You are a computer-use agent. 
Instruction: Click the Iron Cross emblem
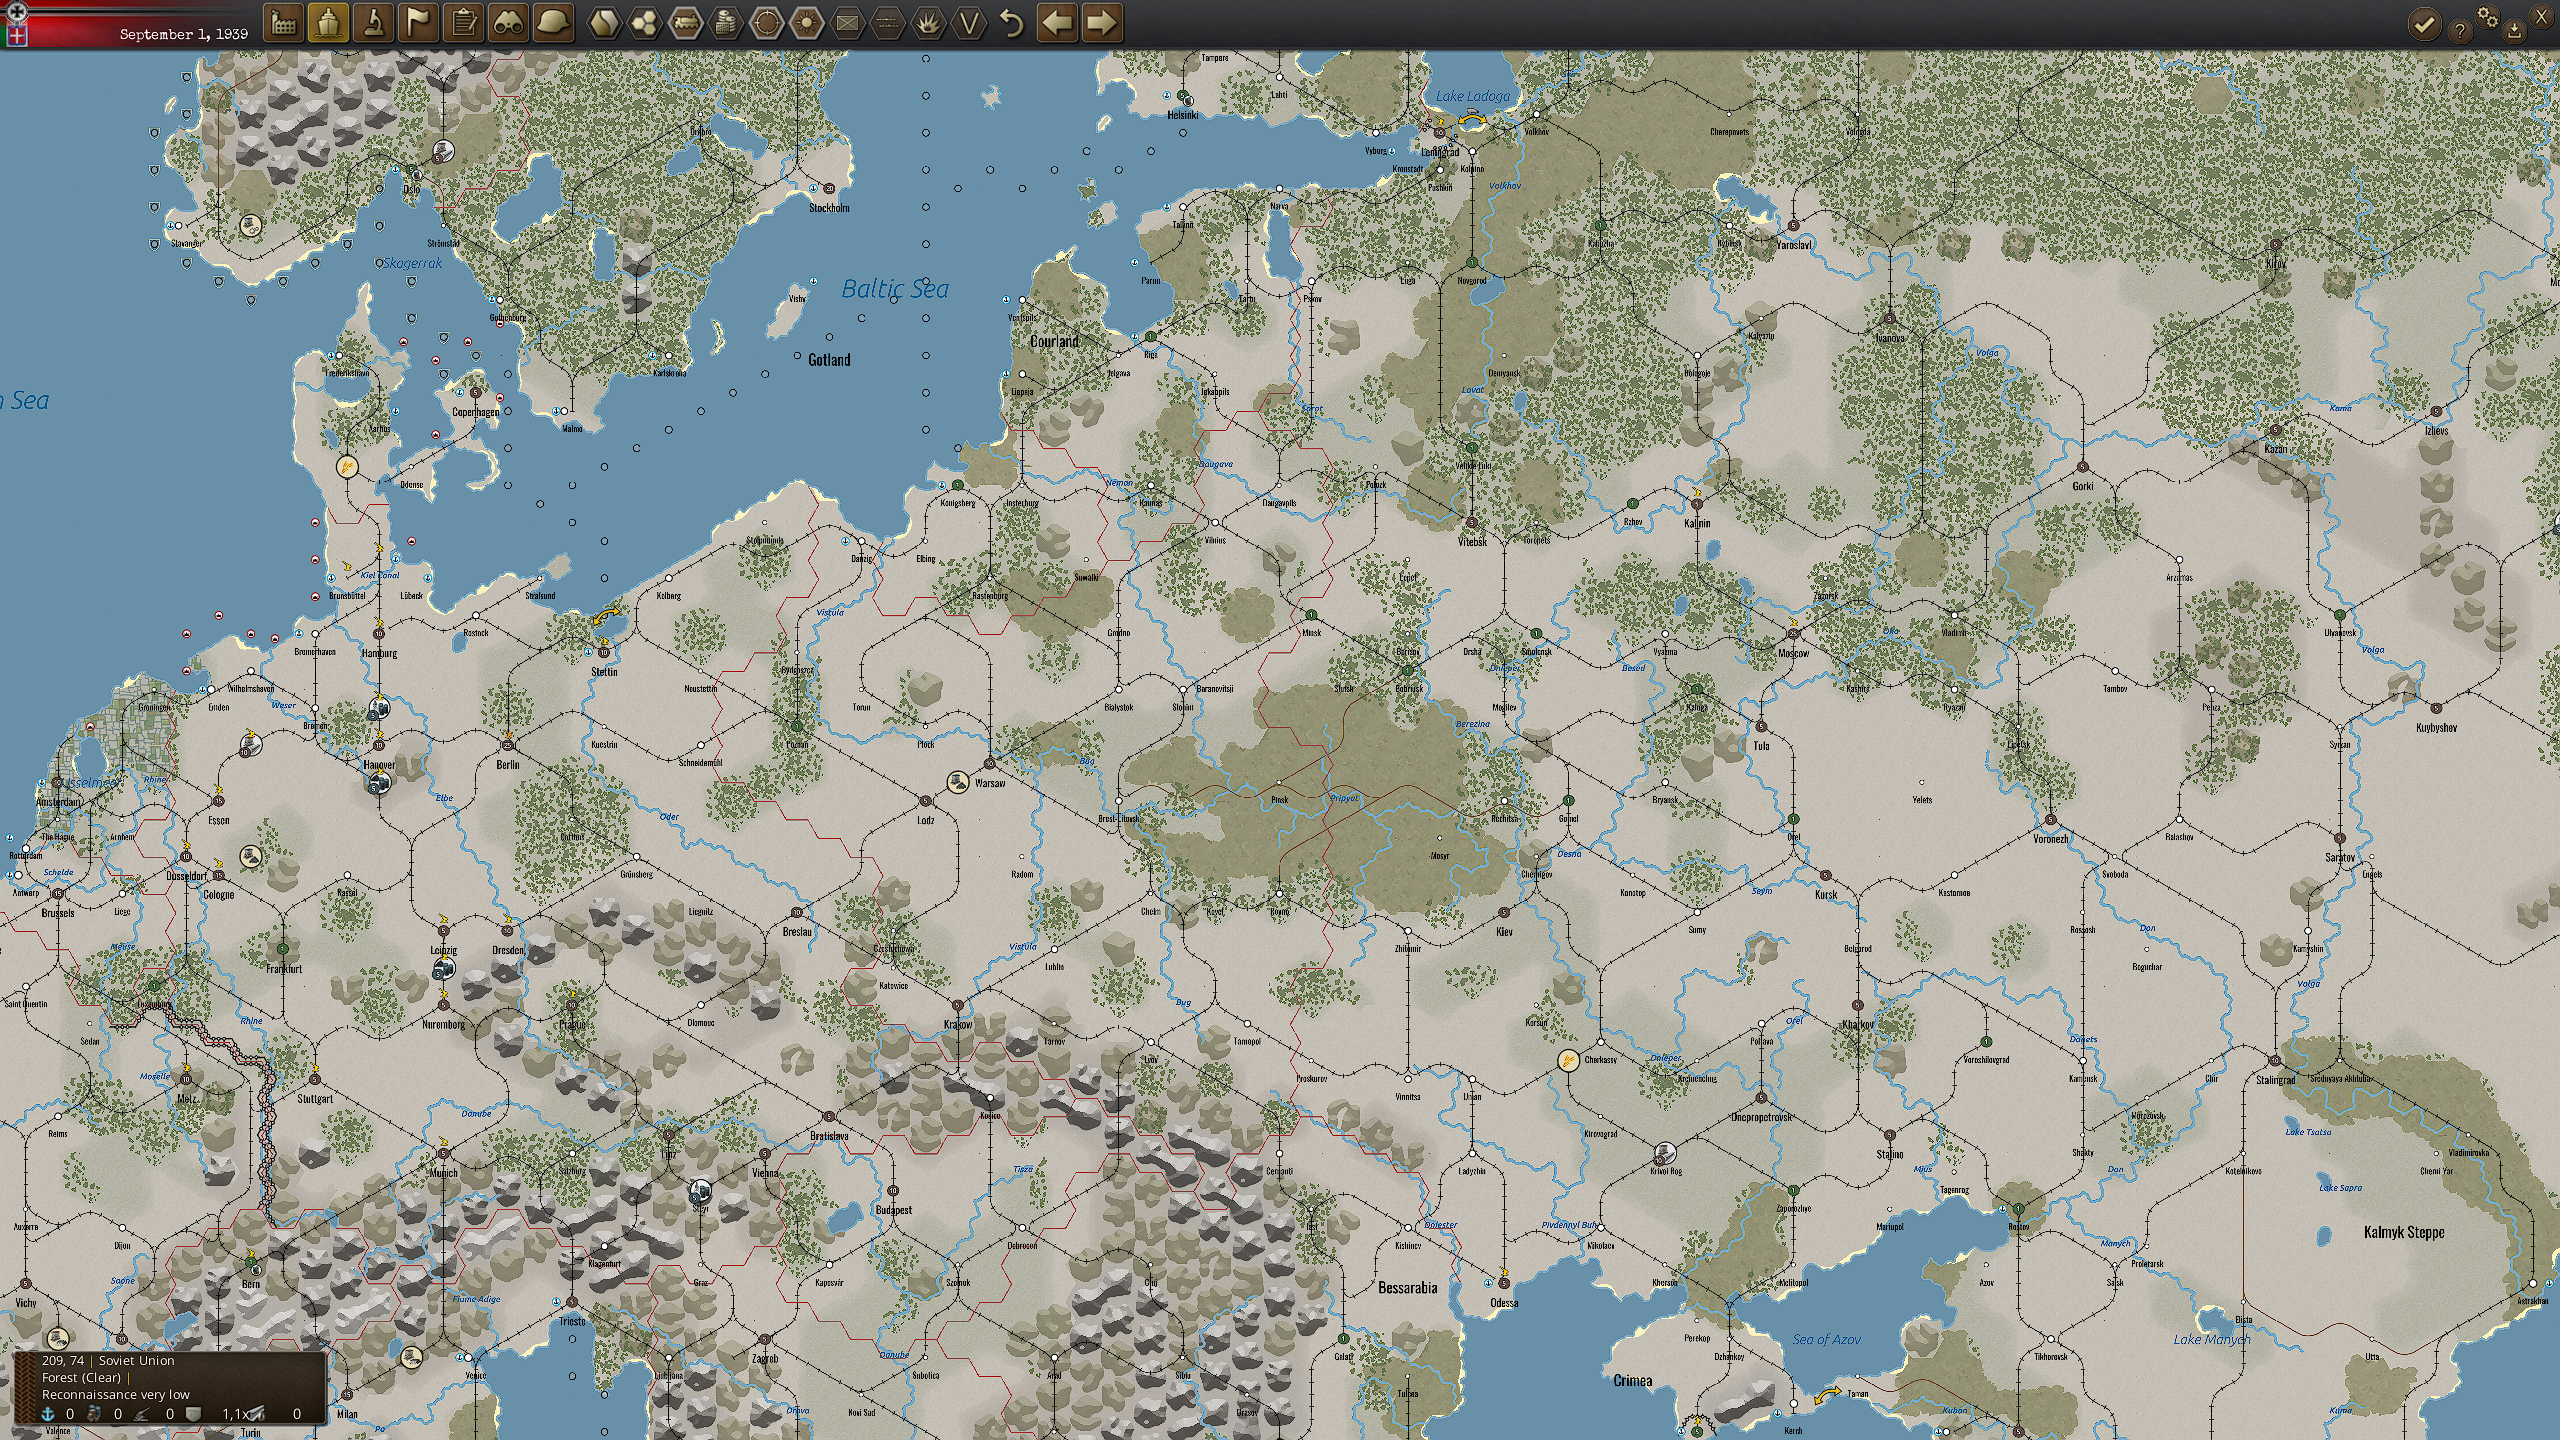click(x=15, y=11)
